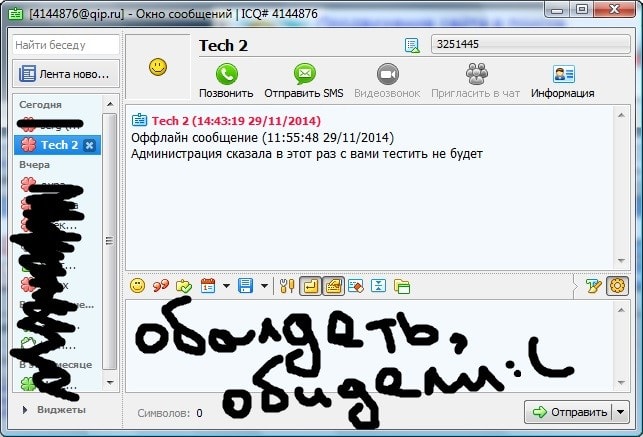Close the Tech 2 conversation tab with X
Screen dimensions: 643x437
click(89, 145)
